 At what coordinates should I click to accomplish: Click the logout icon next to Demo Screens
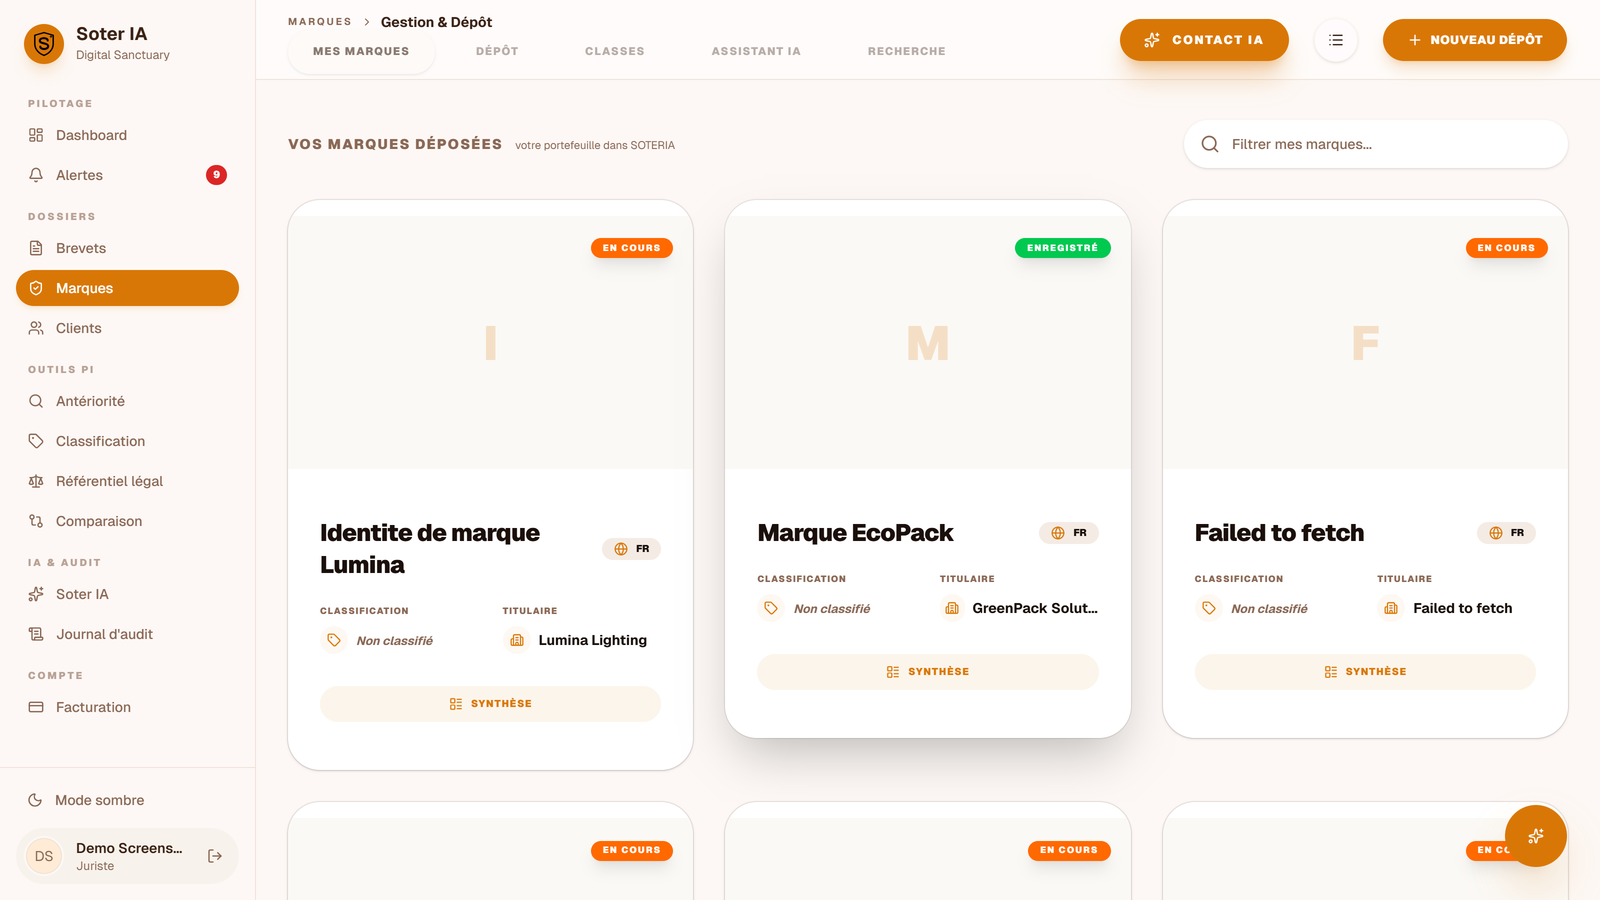215,856
